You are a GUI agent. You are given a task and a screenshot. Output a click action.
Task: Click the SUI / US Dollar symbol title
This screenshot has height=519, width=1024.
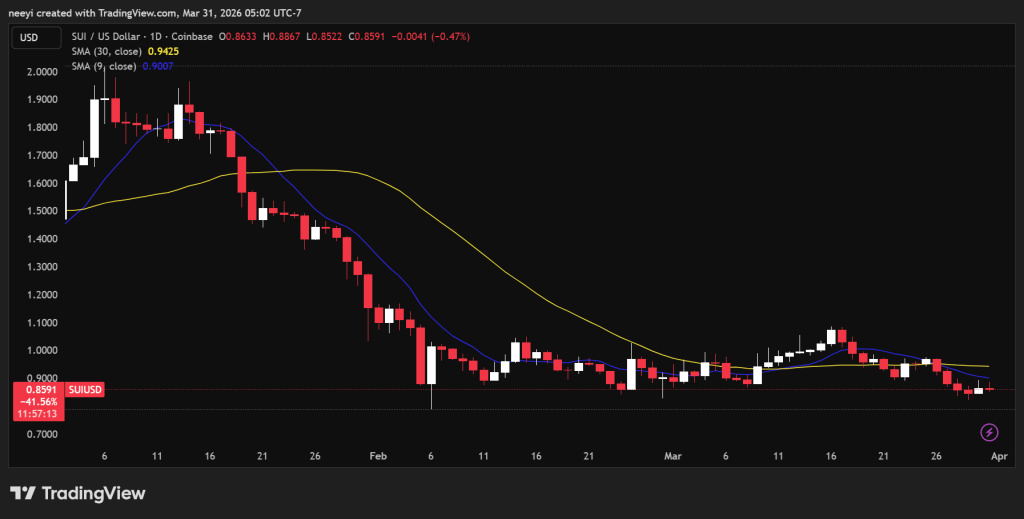click(x=142, y=37)
